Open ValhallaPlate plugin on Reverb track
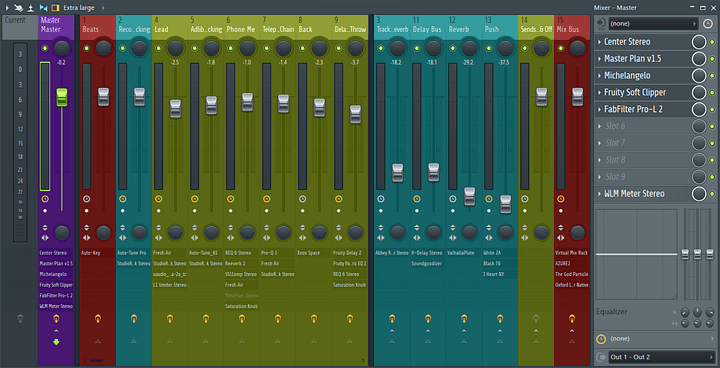The height and width of the screenshot is (368, 720). click(x=464, y=253)
